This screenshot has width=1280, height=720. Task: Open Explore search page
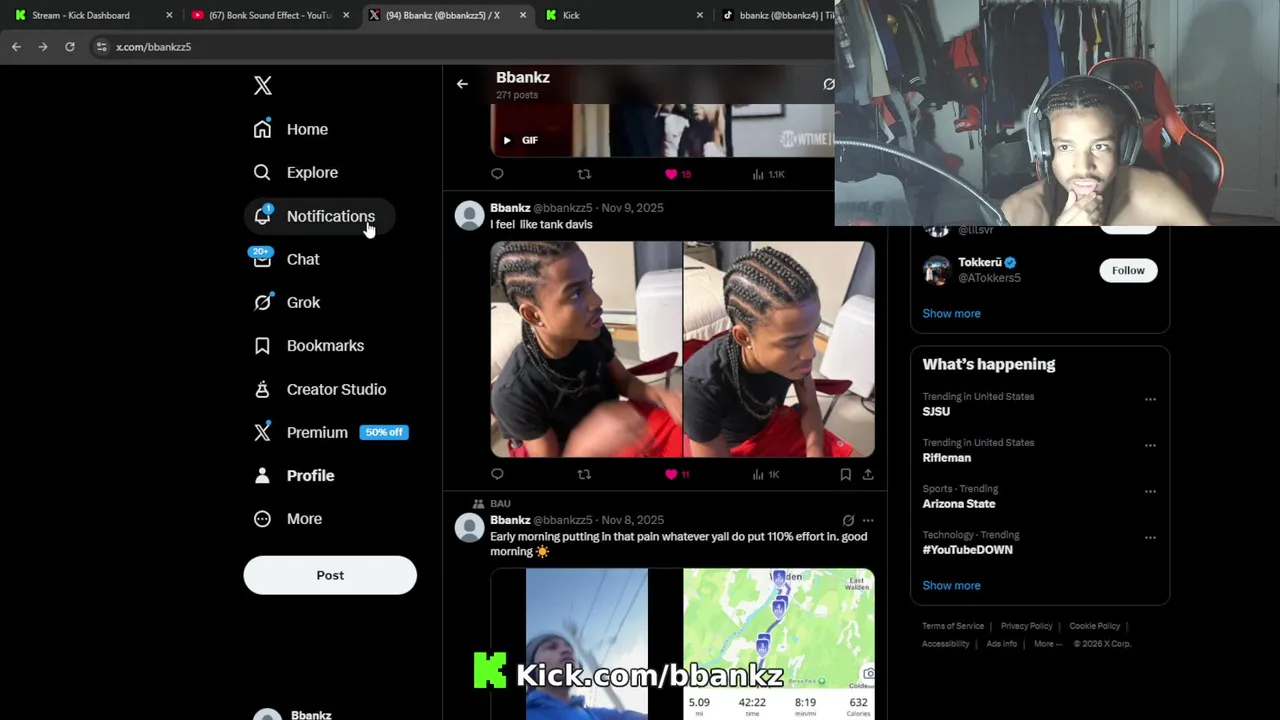tap(296, 172)
